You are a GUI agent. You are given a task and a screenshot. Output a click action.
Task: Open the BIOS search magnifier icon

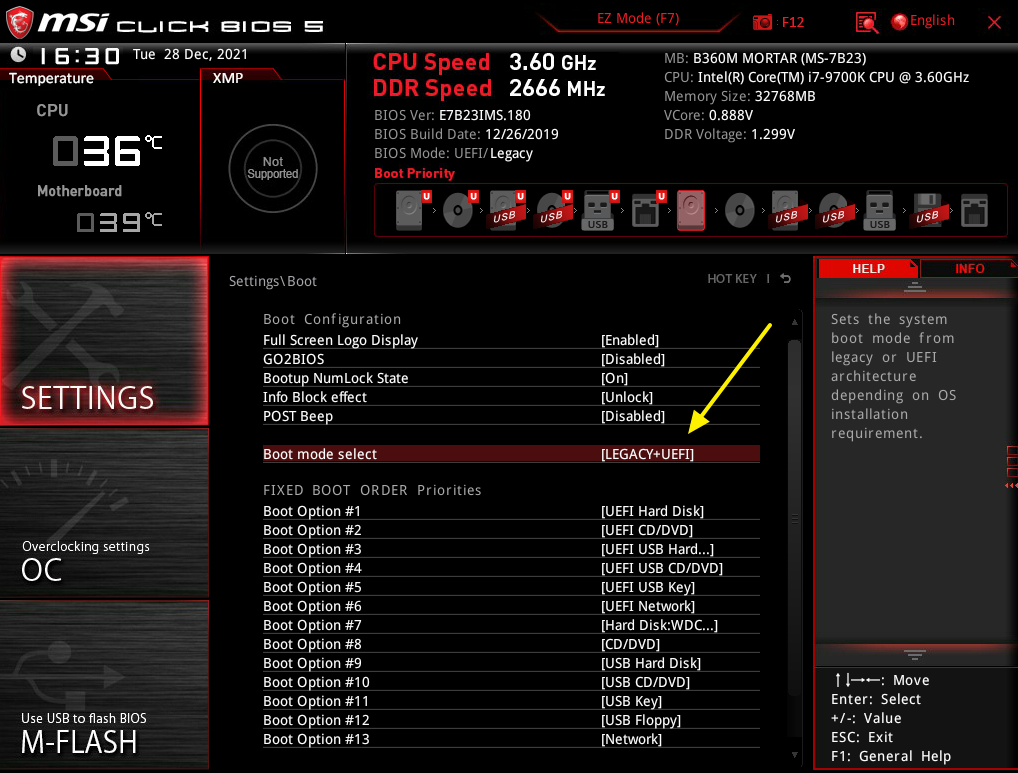click(867, 23)
